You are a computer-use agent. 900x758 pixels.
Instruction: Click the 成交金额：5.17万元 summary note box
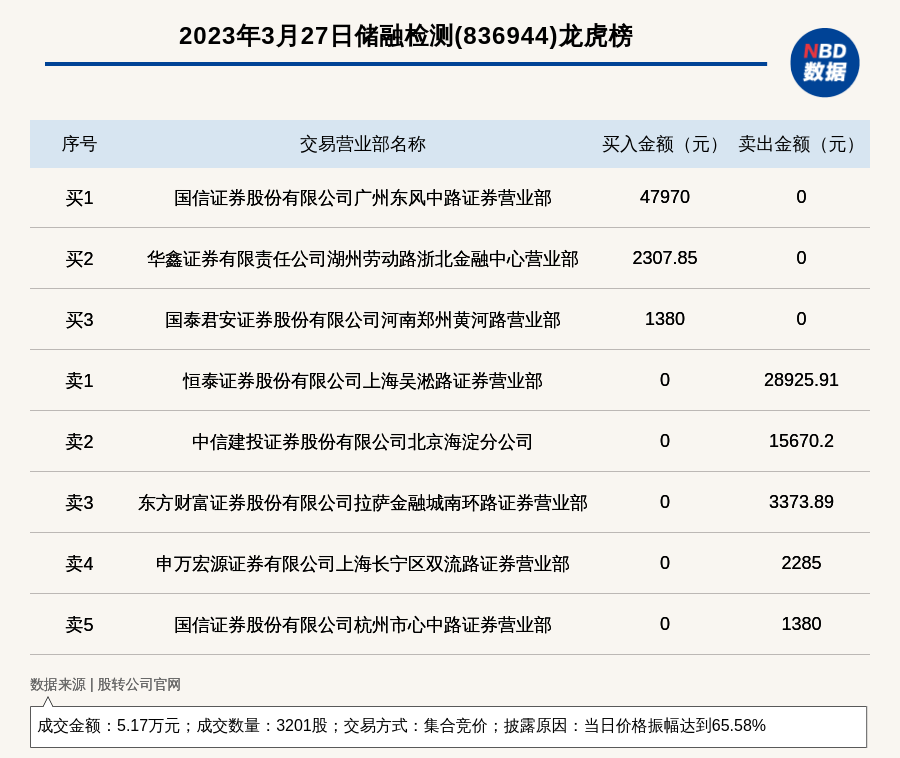coord(448,726)
